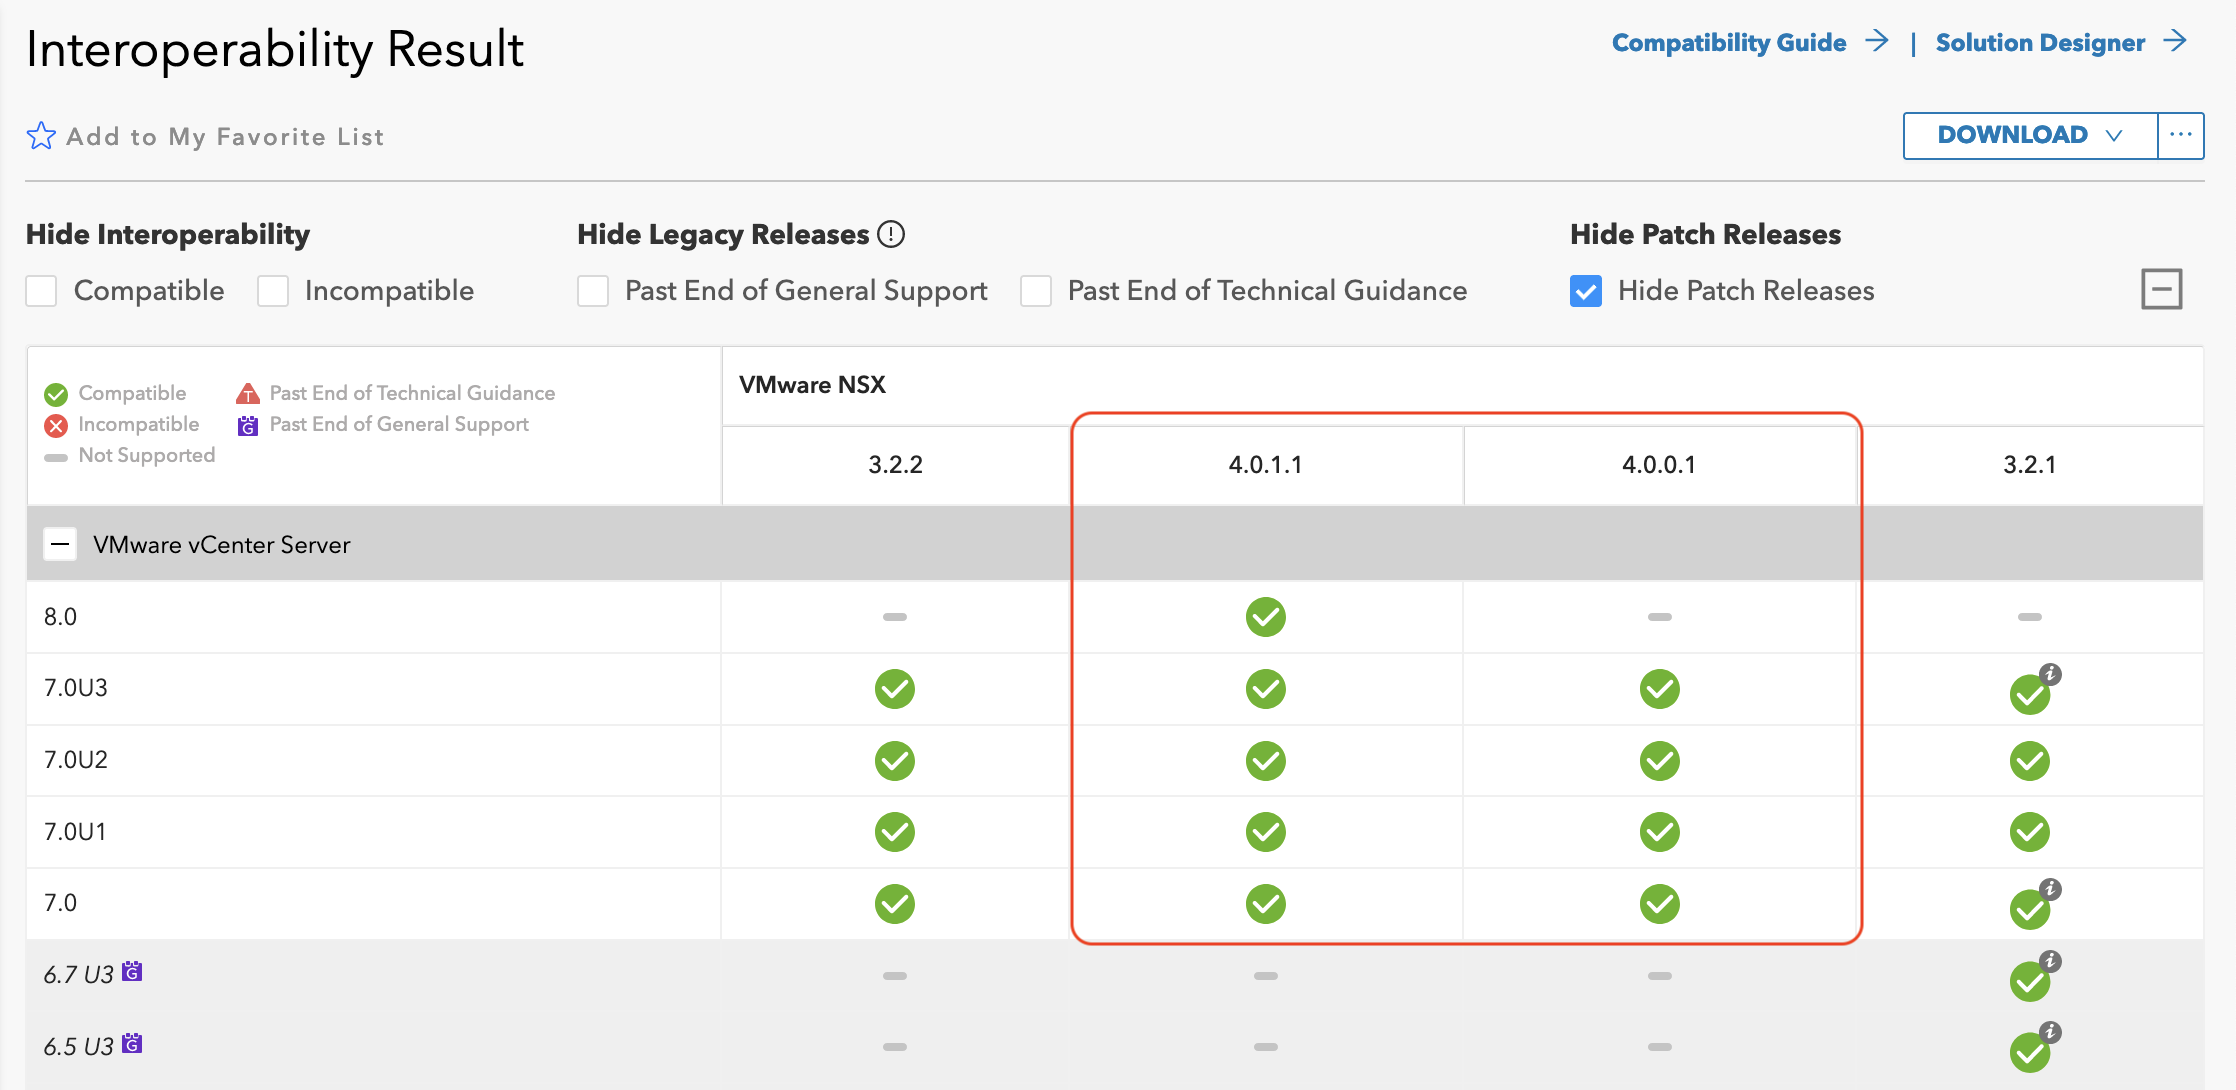Select the vCenter 8.0 row label

(60, 617)
